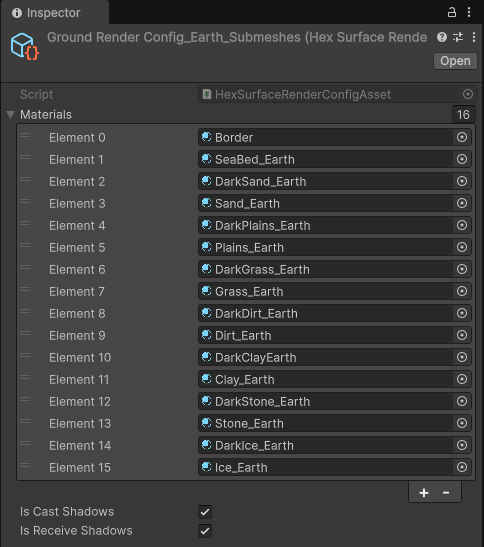Grab the reorder handle of Element 5
Screen dimensions: 484x547
pyautogui.click(x=25, y=245)
